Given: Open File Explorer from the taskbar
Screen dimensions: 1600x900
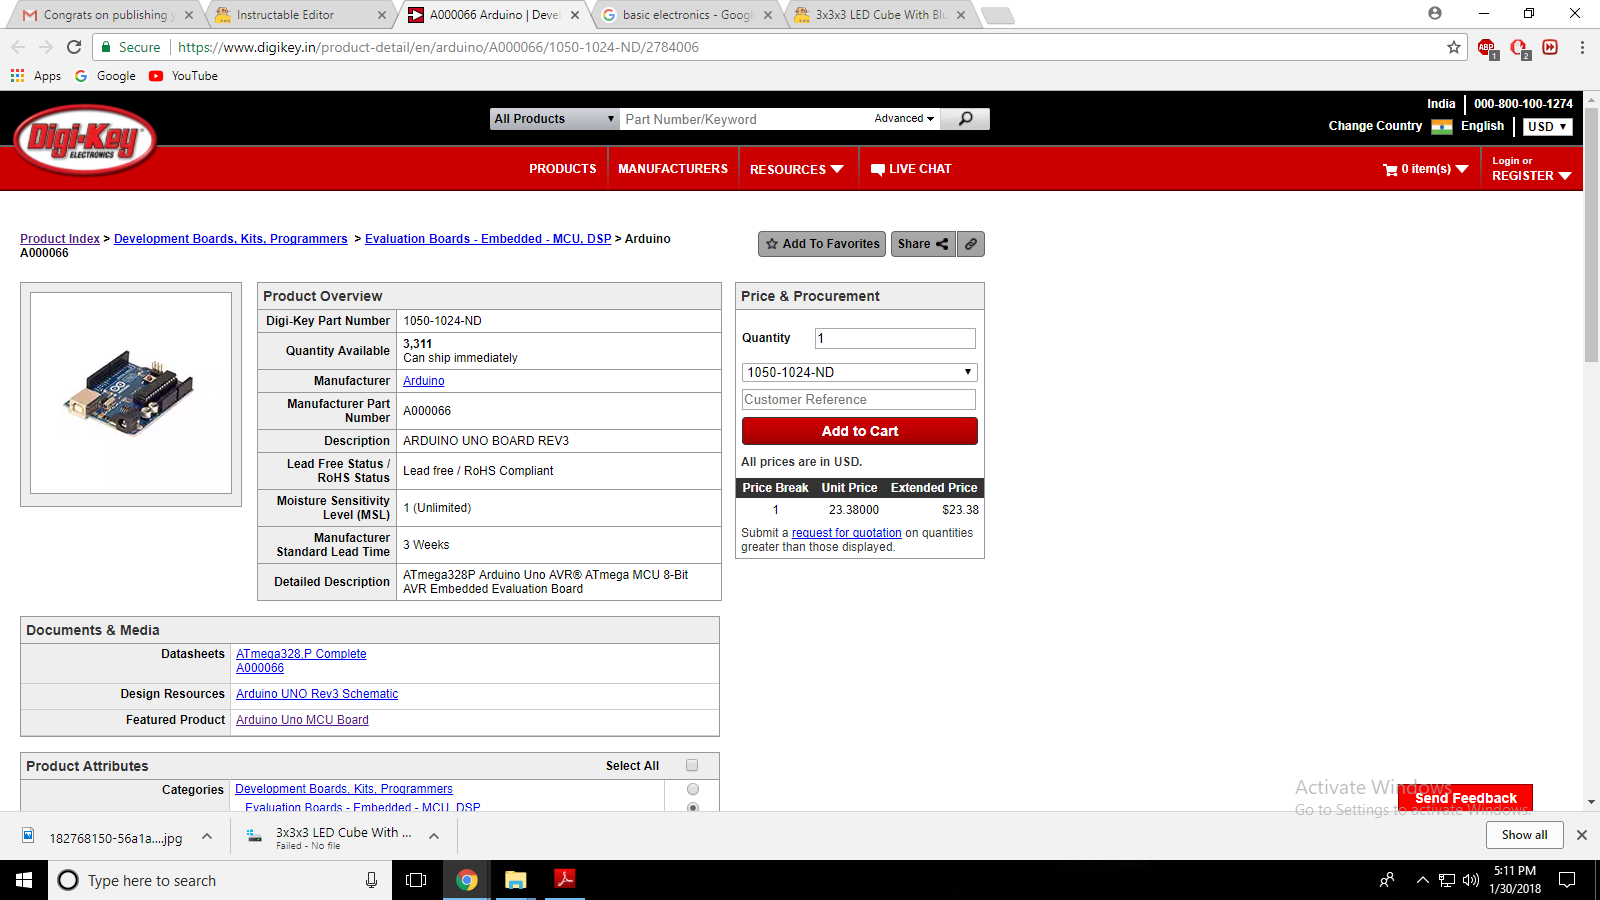Looking at the screenshot, I should [516, 880].
